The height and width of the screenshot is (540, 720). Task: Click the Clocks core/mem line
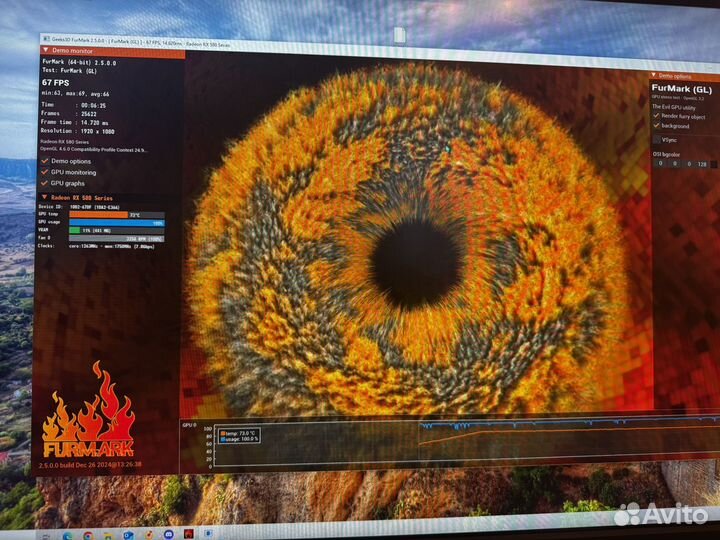click(96, 247)
